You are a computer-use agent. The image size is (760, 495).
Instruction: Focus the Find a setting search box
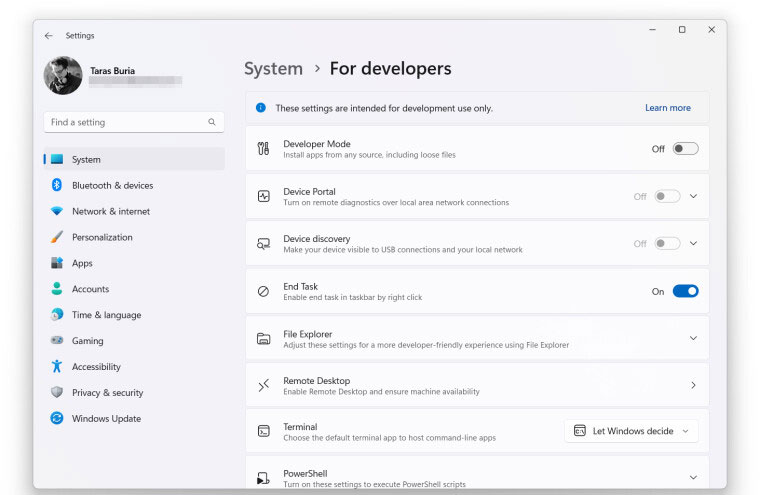click(134, 122)
